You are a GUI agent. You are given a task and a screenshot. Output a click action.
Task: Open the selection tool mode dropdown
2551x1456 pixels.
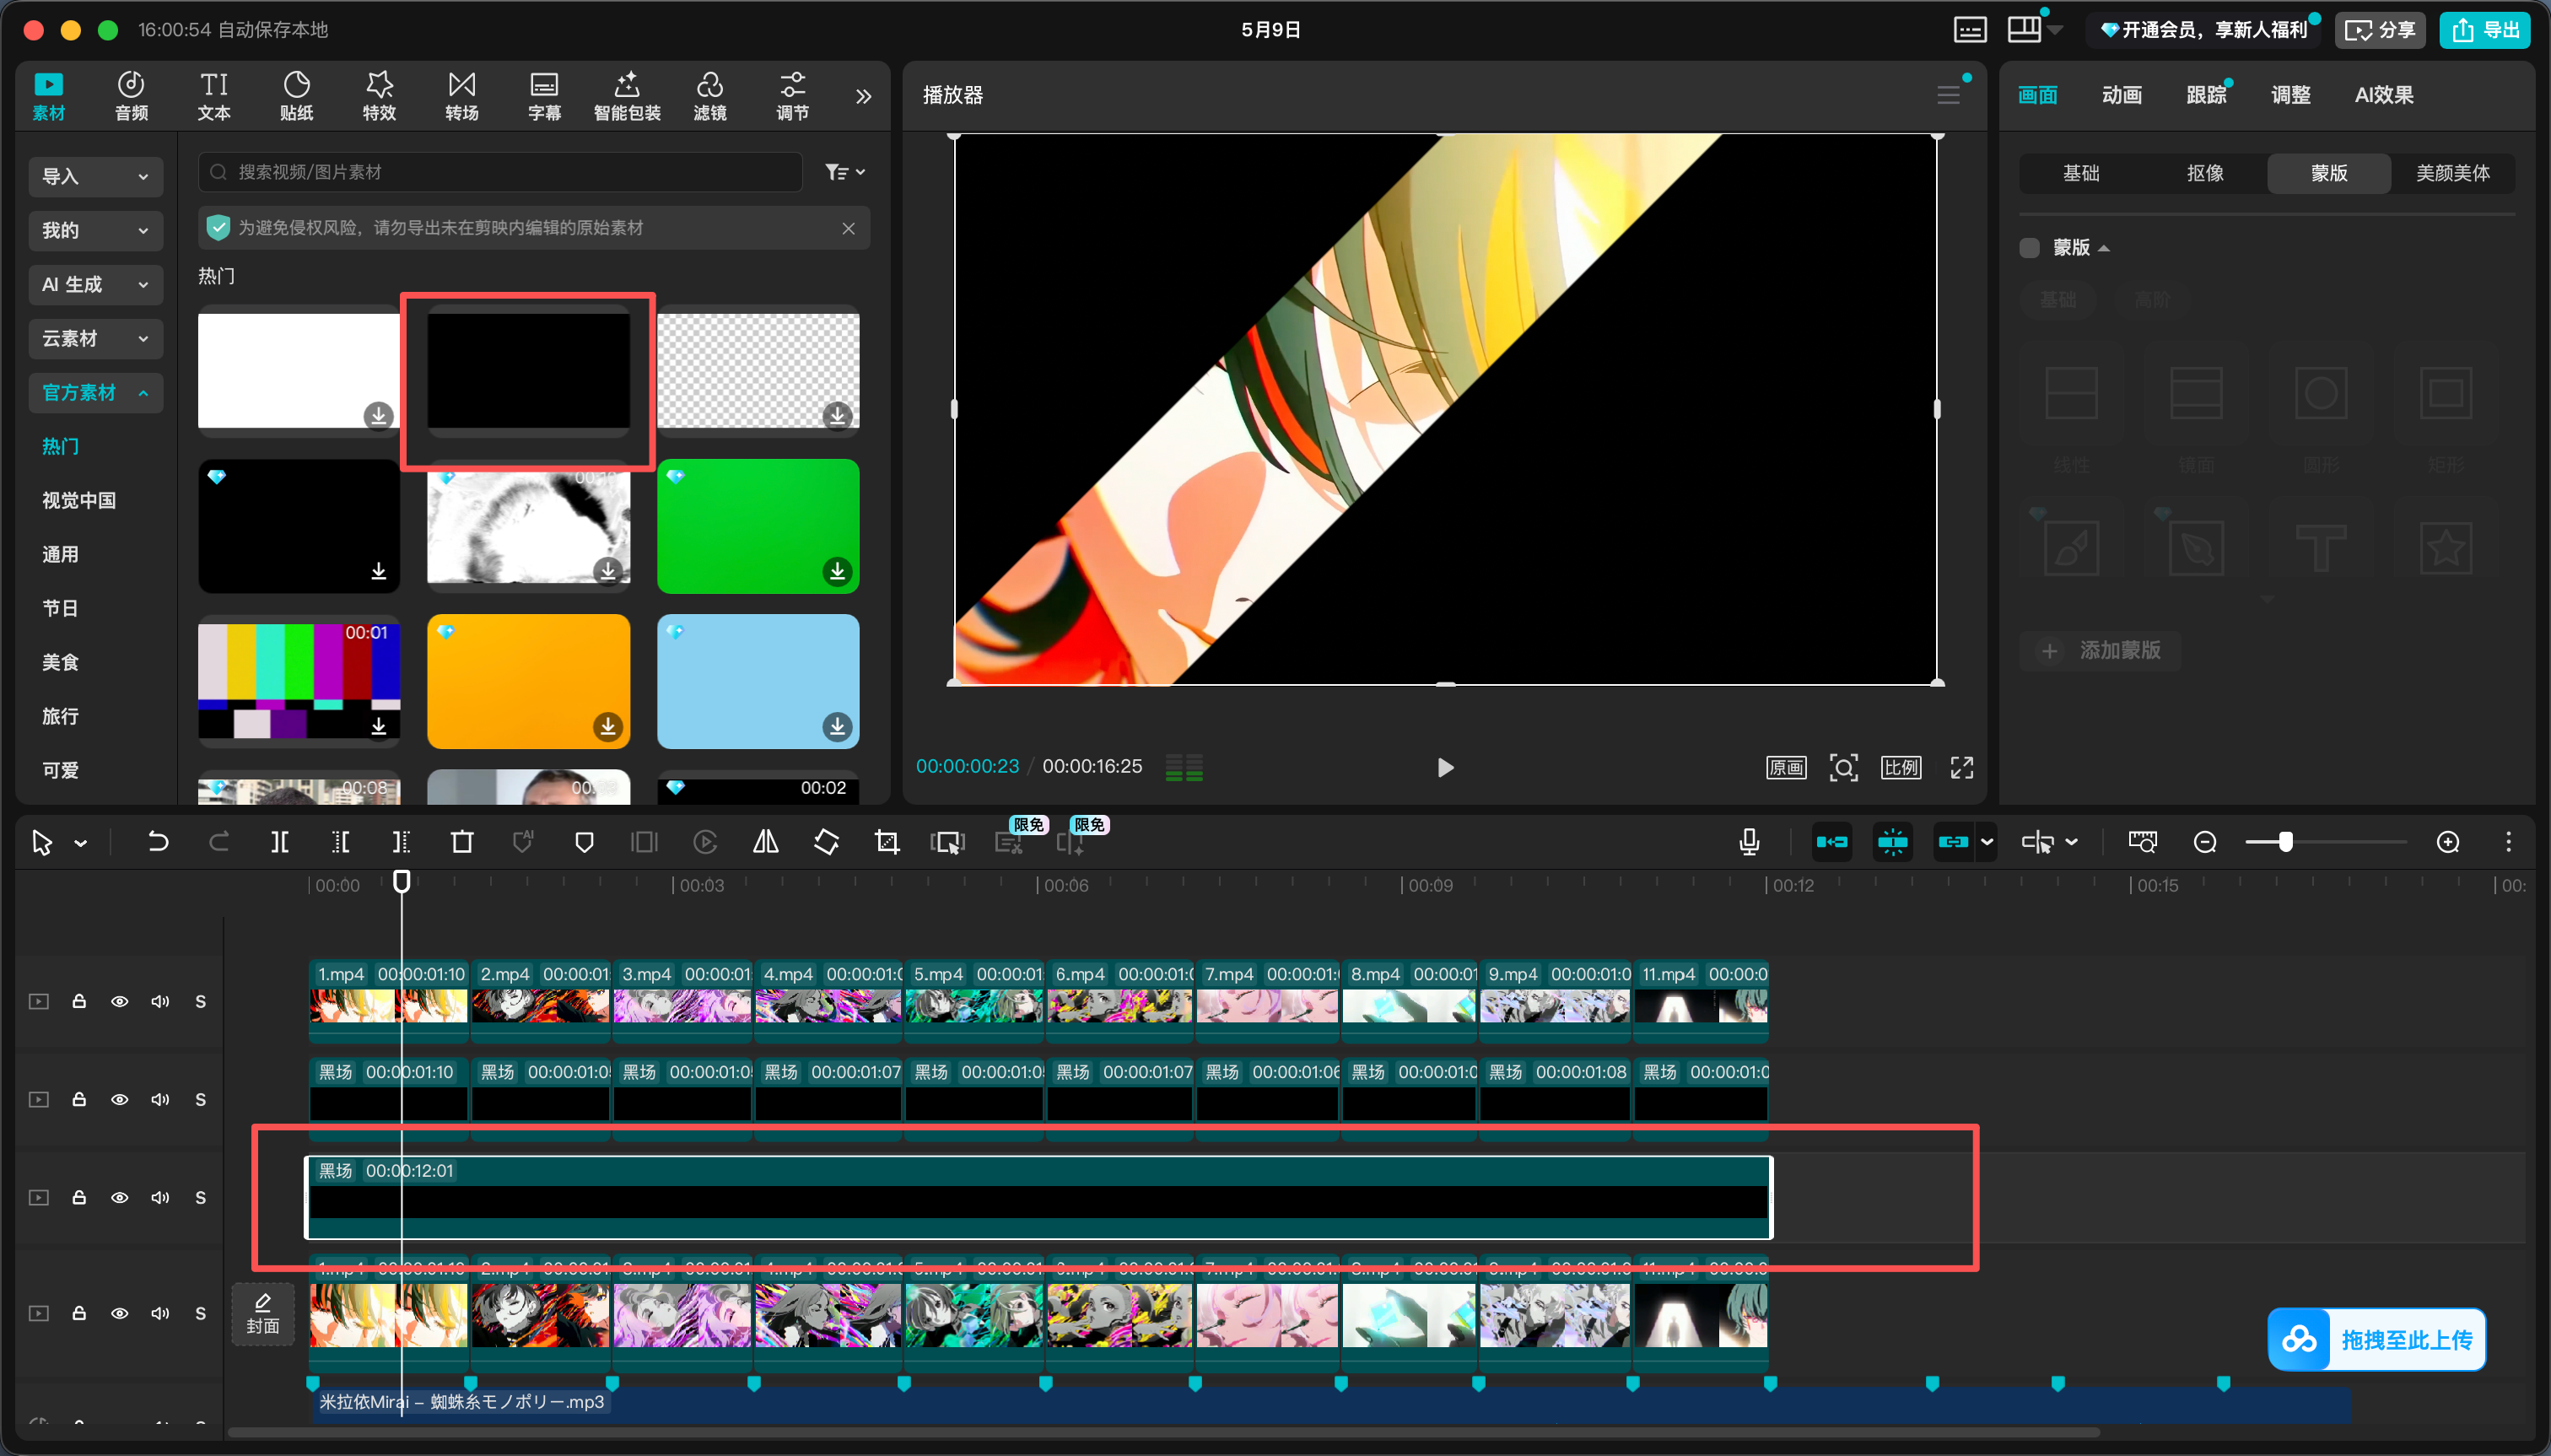pos(81,843)
